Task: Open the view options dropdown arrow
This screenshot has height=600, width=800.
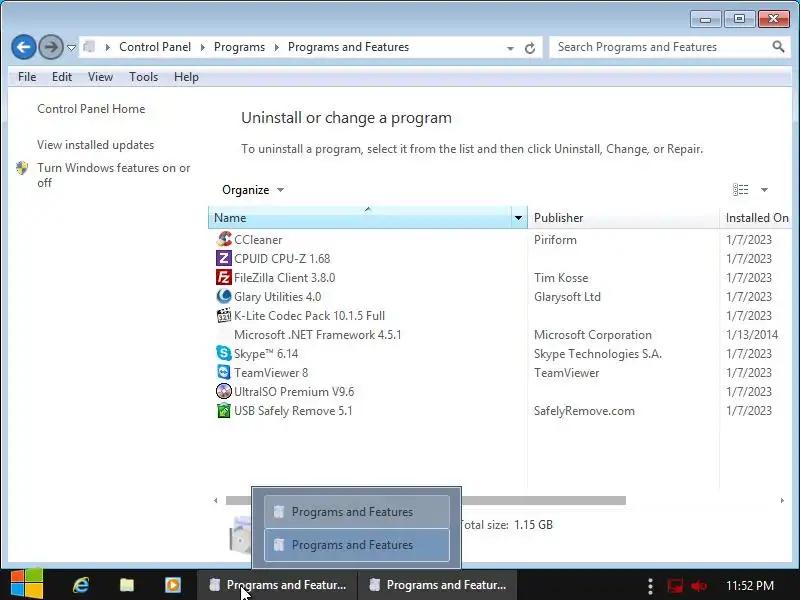Action: (x=764, y=190)
